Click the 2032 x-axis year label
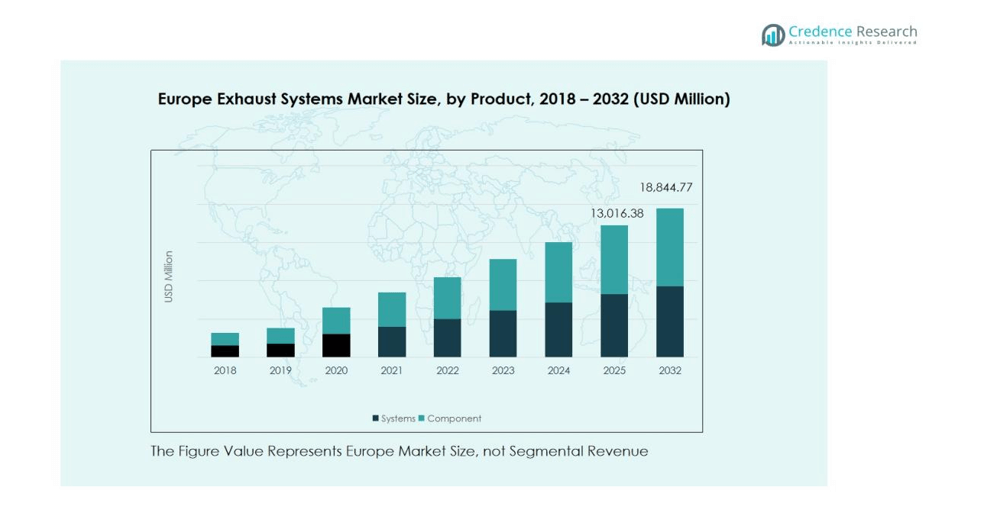Viewport: 1008px width, 522px height. (670, 370)
